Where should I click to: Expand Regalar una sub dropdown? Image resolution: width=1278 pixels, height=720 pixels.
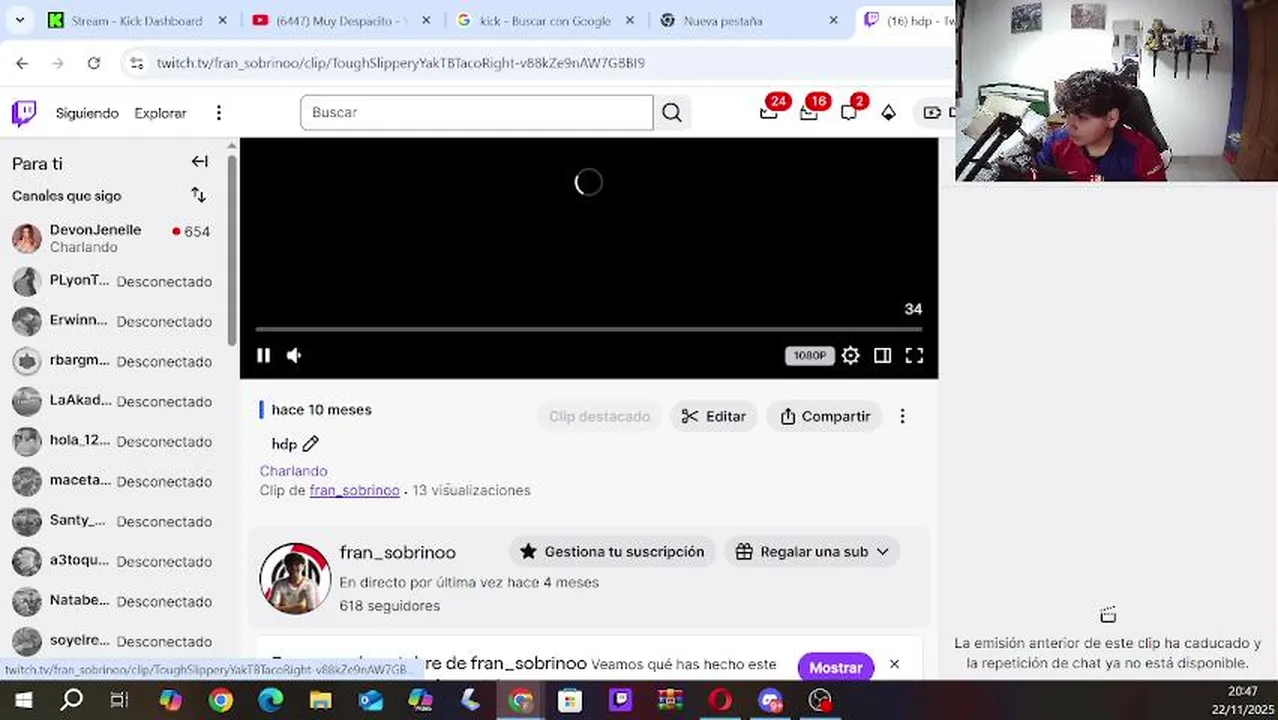(x=812, y=552)
